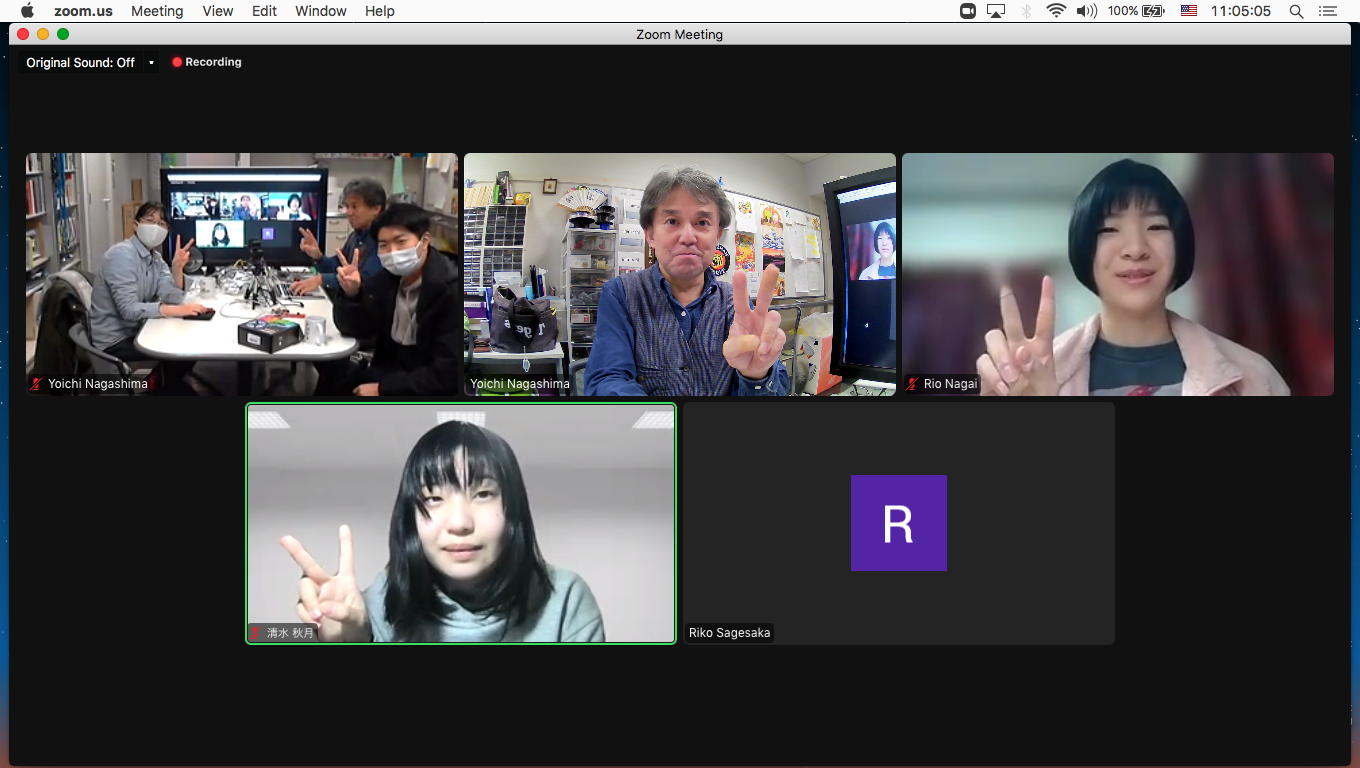The height and width of the screenshot is (768, 1360).
Task: Toggle Original Sound: Off
Action: 81,62
